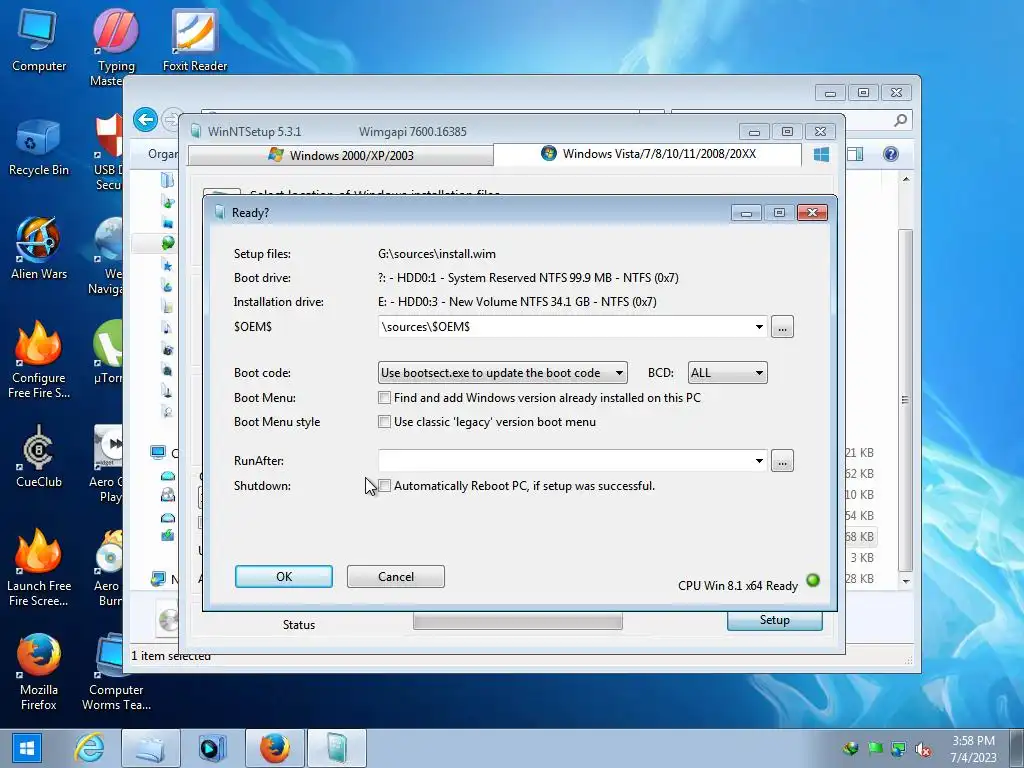1024x768 pixels.
Task: Enable Find and add Windows version checkbox
Action: click(x=385, y=398)
